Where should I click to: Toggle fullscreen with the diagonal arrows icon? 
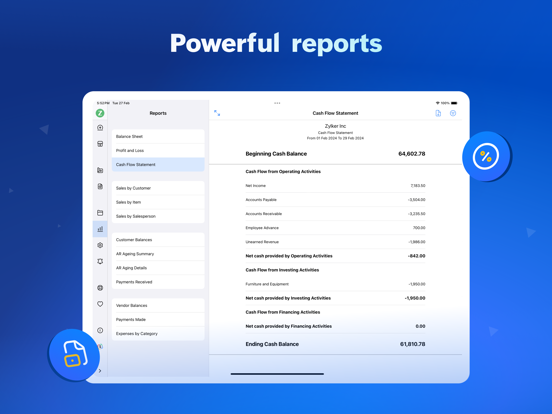click(x=217, y=113)
